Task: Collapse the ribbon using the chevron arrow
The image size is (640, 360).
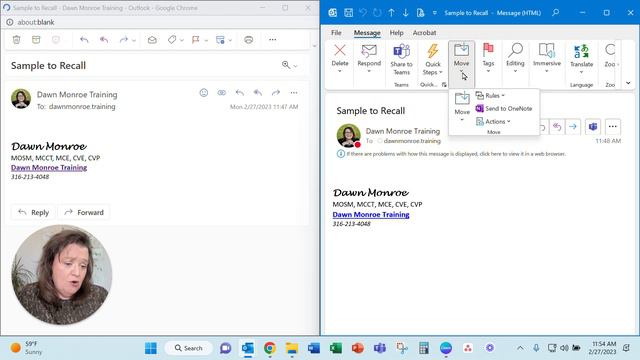Action: coord(628,83)
